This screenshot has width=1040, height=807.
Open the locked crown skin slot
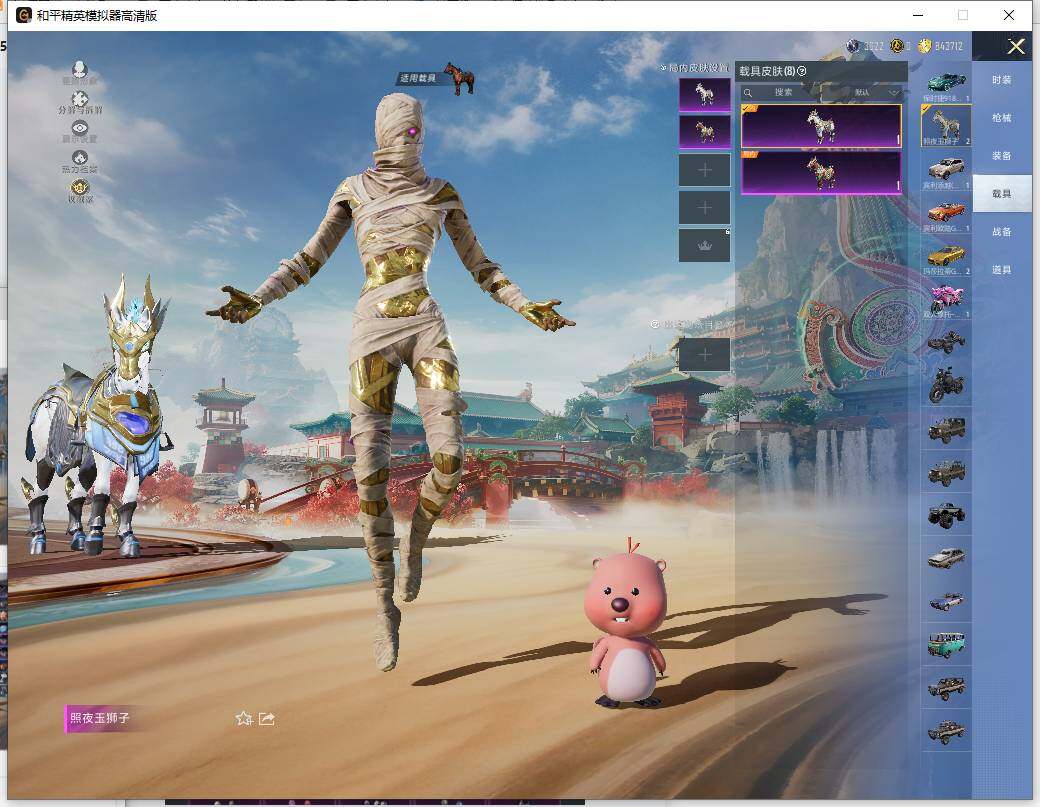(704, 245)
